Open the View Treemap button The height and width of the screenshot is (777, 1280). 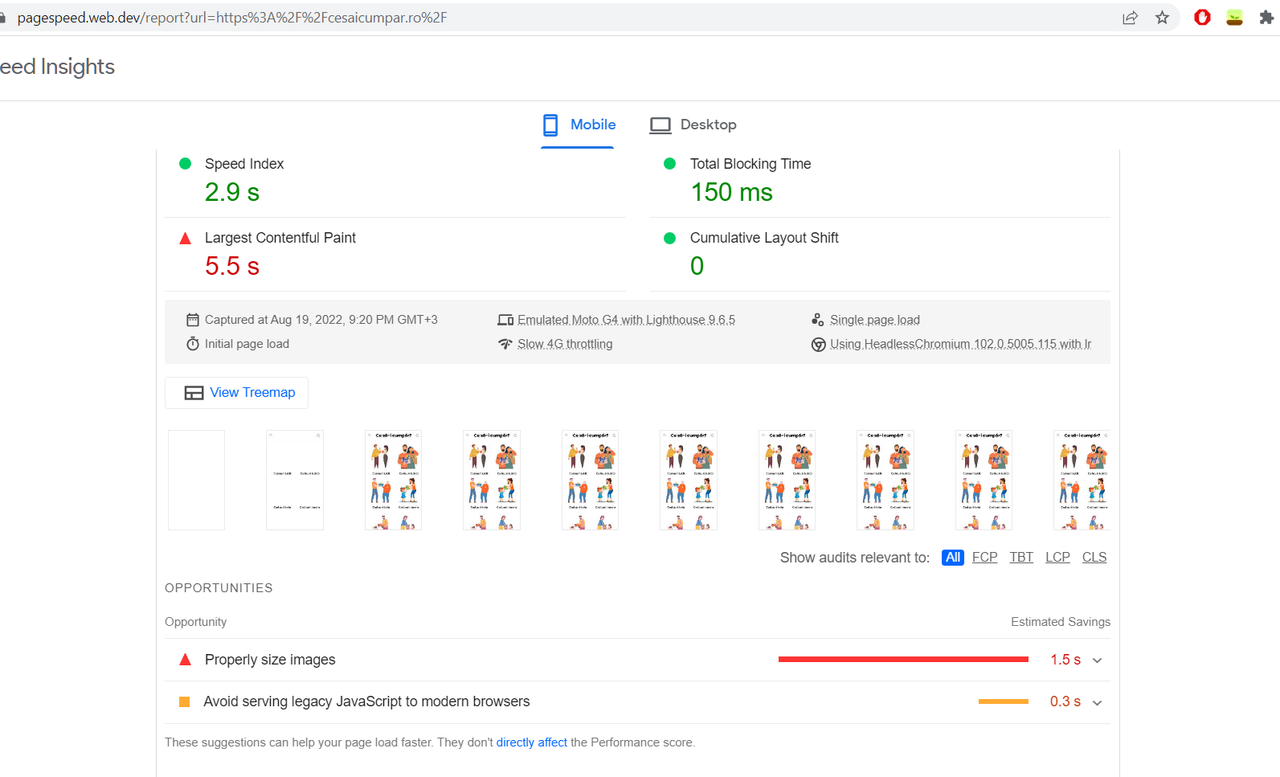point(237,393)
